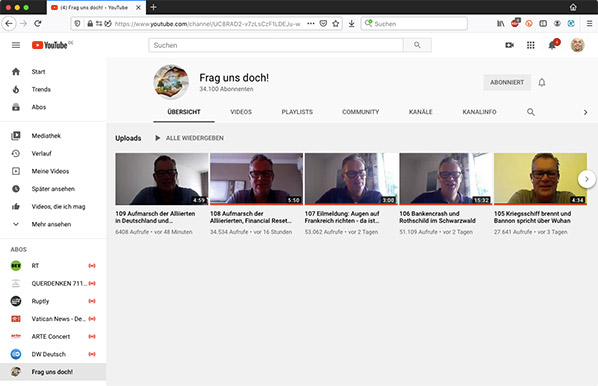The height and width of the screenshot is (386, 598).
Task: Open video 107 Eilmeldung thumbnail
Action: (351, 179)
